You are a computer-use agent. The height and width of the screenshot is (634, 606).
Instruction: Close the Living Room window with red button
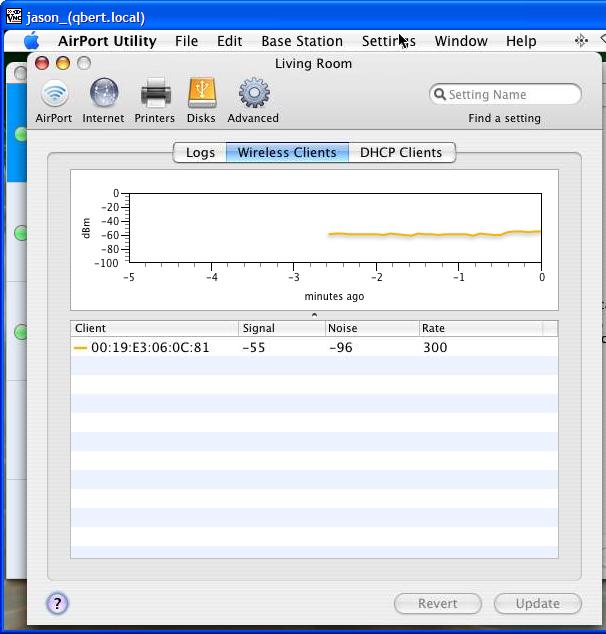pyautogui.click(x=42, y=63)
